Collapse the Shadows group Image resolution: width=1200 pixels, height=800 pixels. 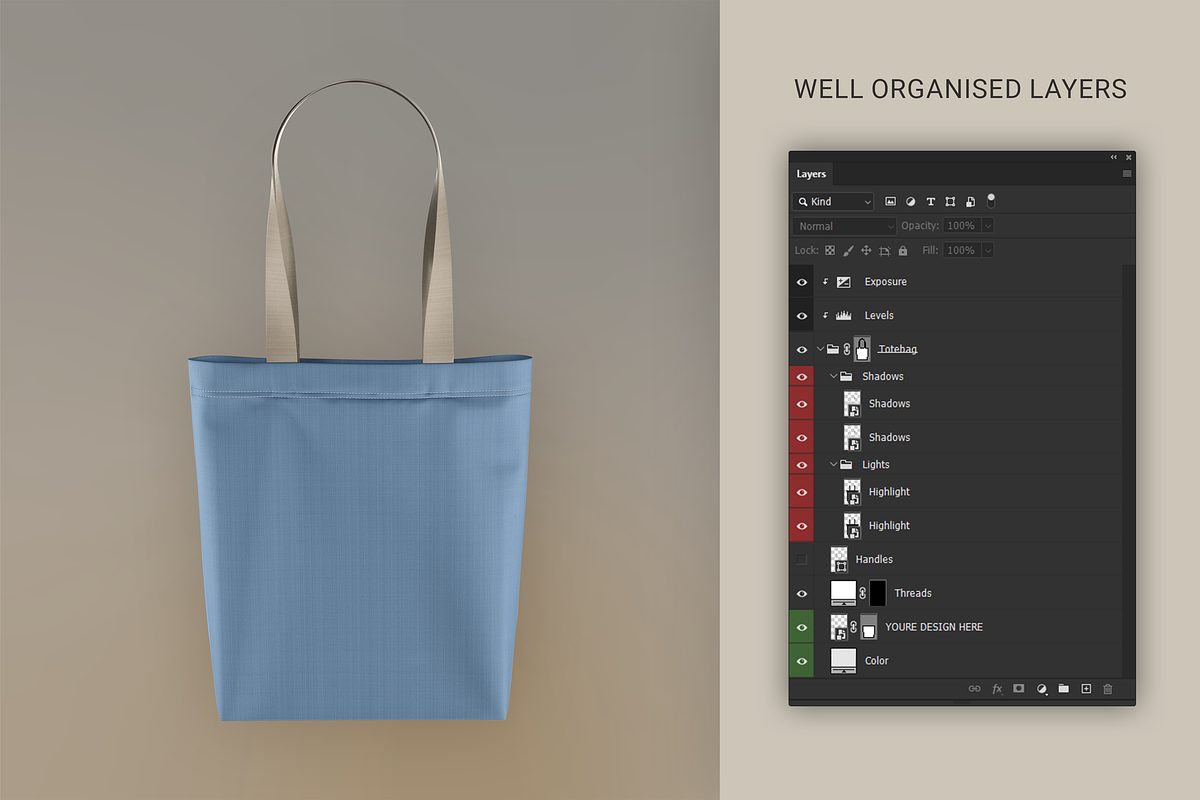click(834, 377)
